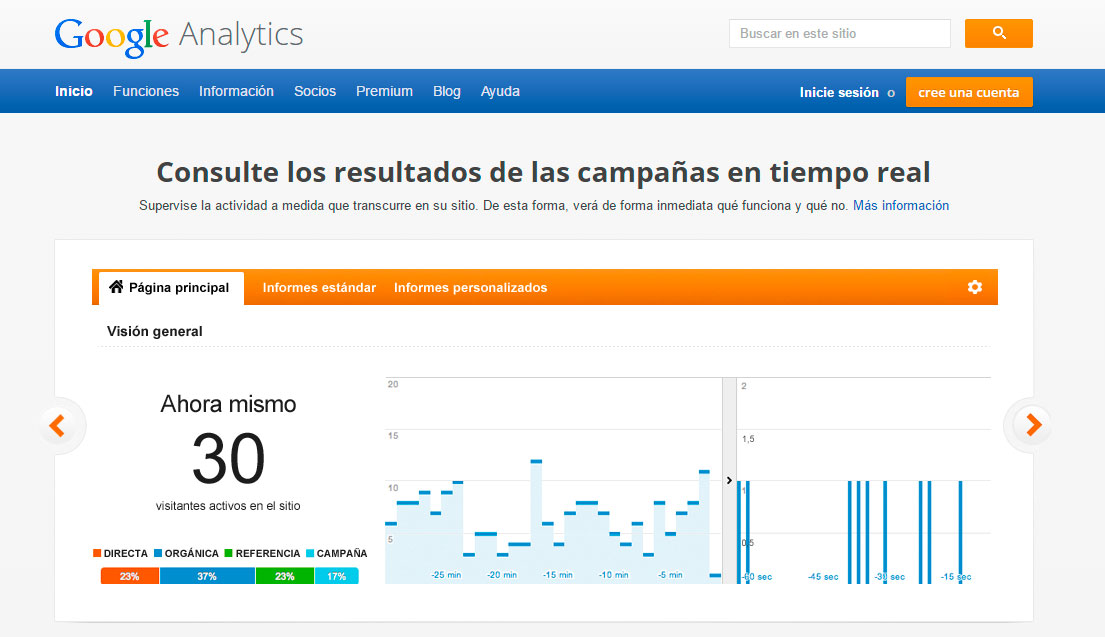
Task: Open the Información menu item
Action: 236,91
